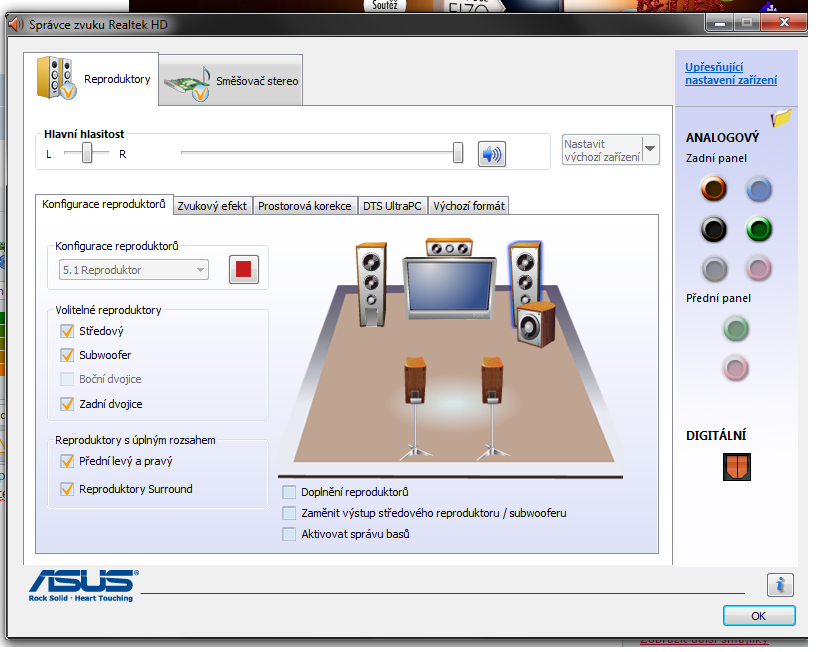Viewport: 820px width, 652px height.
Task: Open the connector settings folder icon
Action: (781, 118)
